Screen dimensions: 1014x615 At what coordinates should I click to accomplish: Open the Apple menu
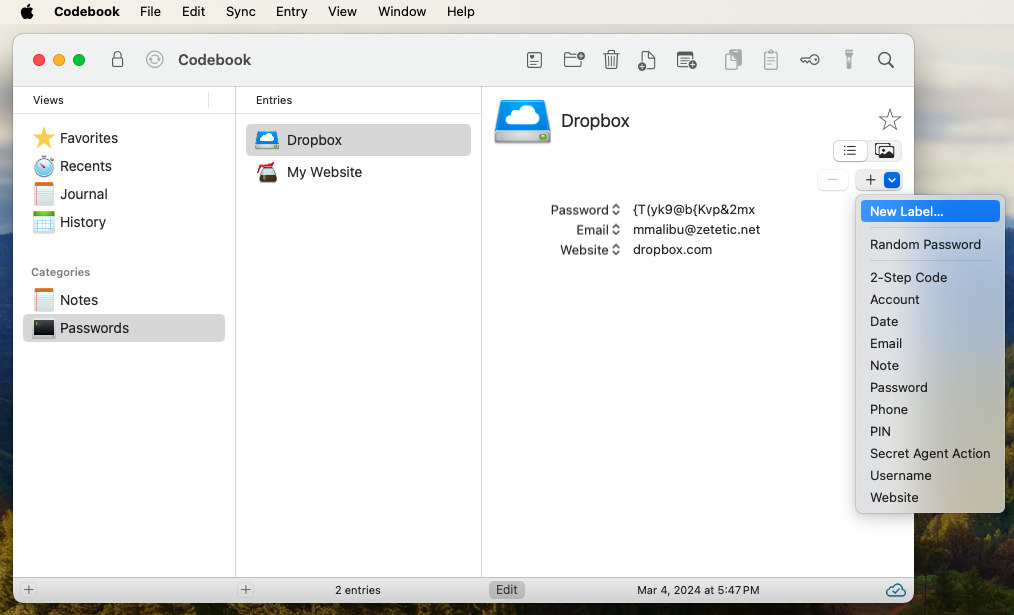pos(27,12)
